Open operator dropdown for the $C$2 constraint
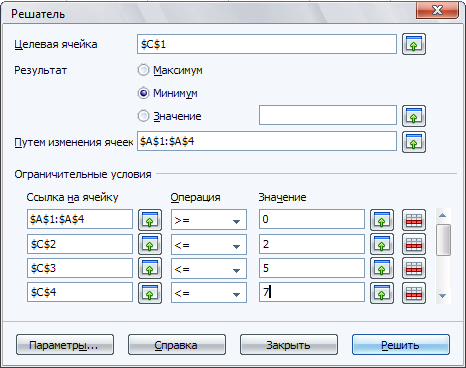This screenshot has width=466, height=368. coord(209,244)
